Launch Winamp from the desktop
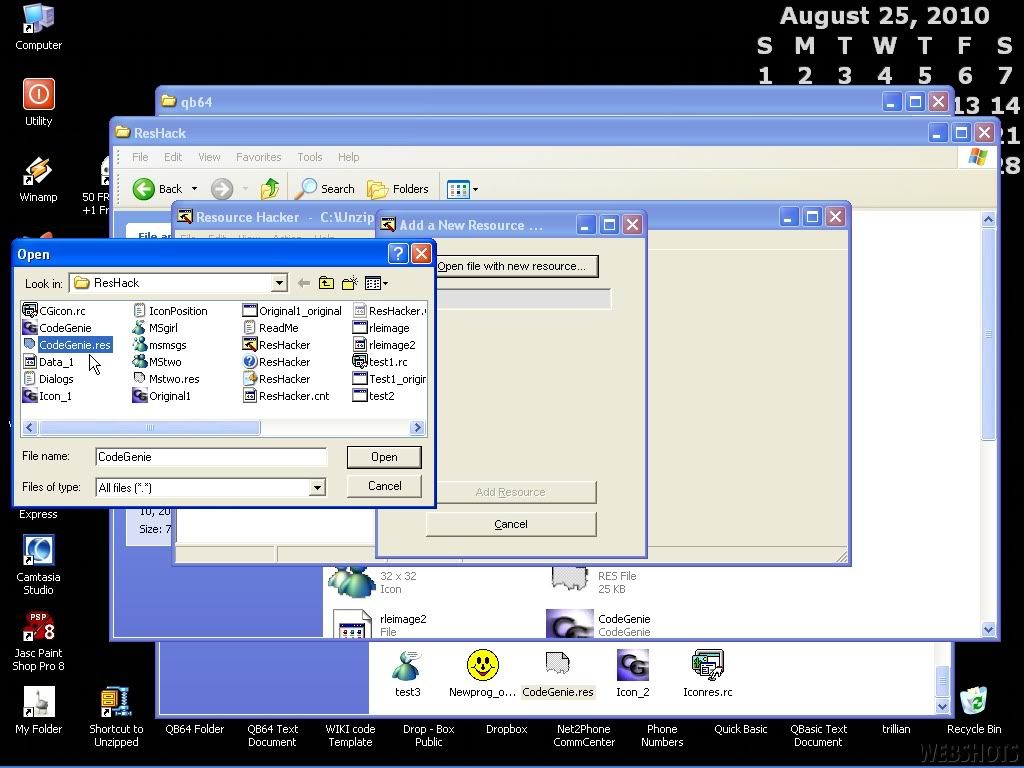1024x768 pixels. click(x=38, y=178)
